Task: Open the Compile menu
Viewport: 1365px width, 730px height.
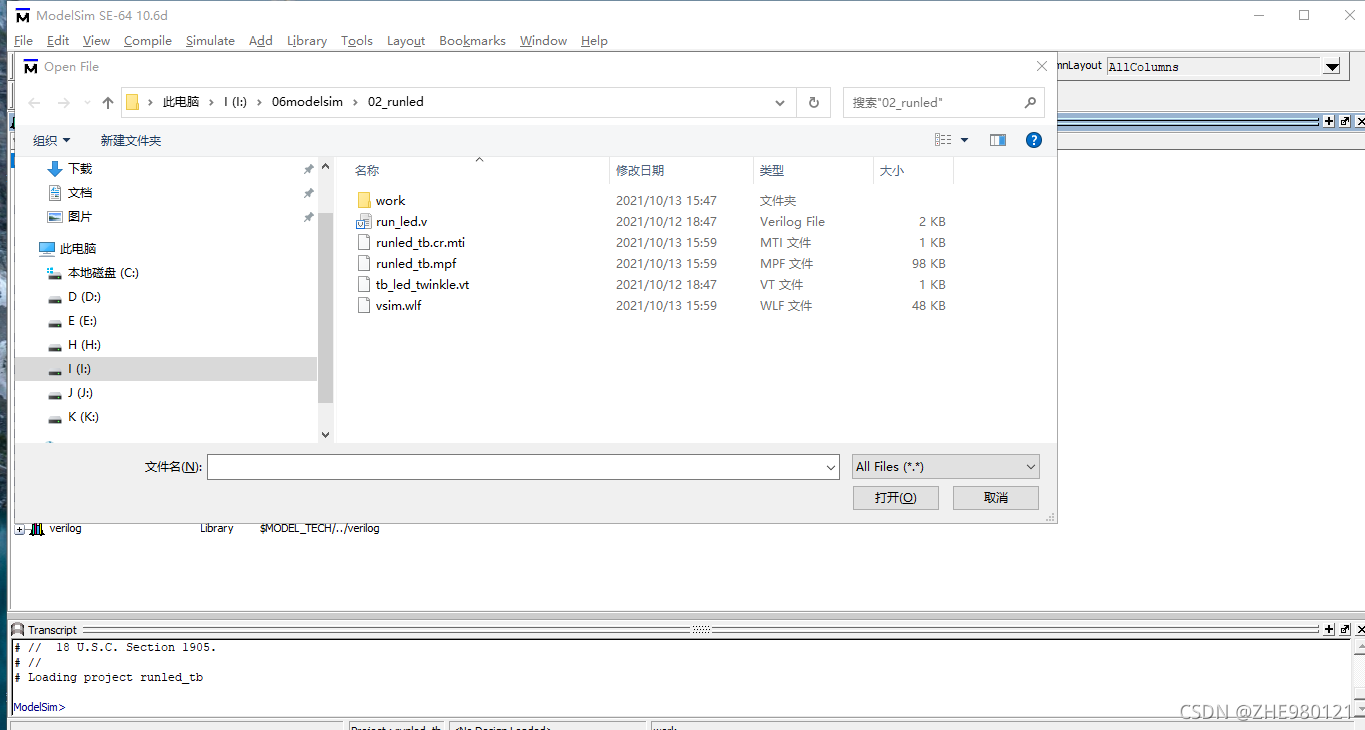Action: tap(148, 41)
